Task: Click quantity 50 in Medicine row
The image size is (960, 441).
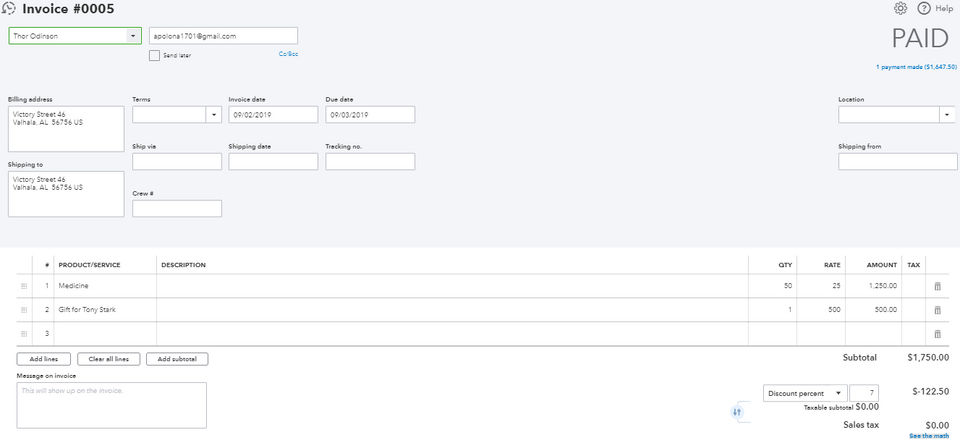Action: [x=772, y=286]
